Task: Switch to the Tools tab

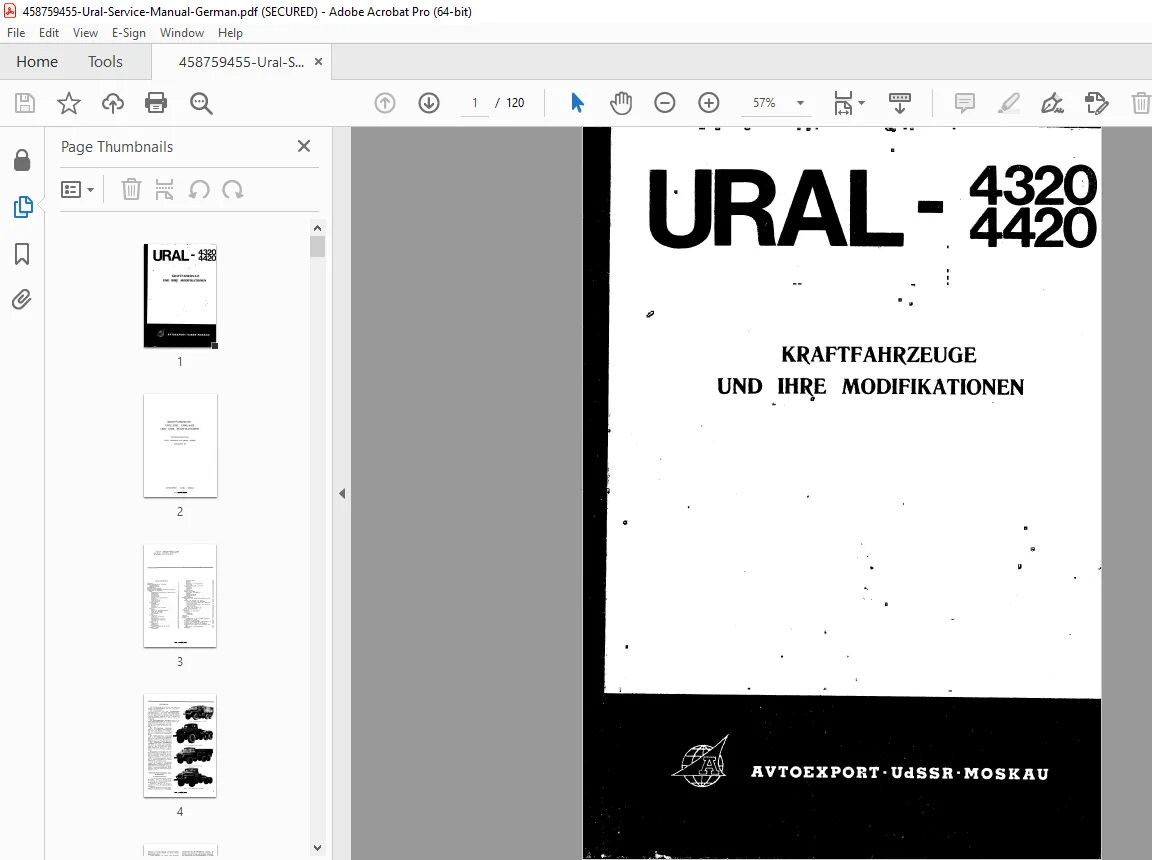Action: click(105, 62)
